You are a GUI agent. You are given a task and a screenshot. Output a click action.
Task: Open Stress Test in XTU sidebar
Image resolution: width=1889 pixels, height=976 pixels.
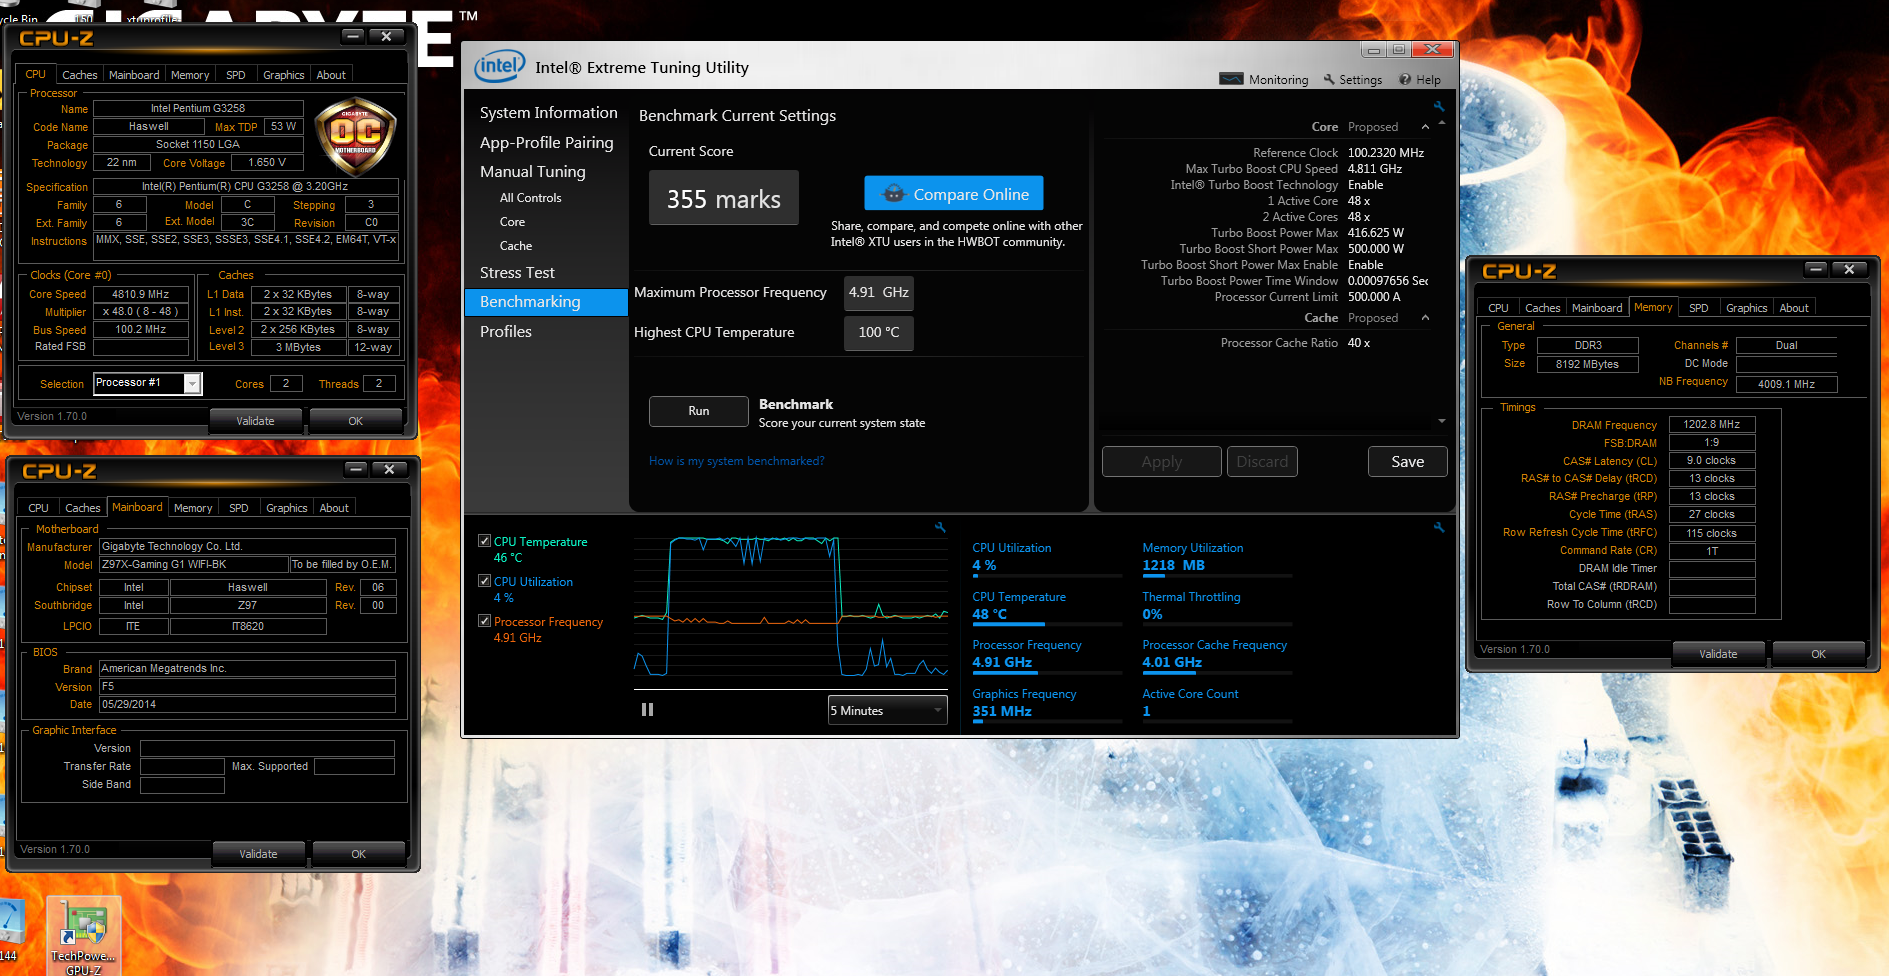coord(517,273)
